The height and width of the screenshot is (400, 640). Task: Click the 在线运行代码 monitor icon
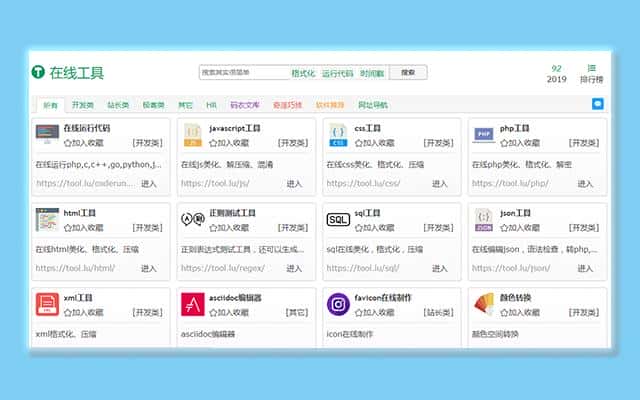tap(47, 133)
